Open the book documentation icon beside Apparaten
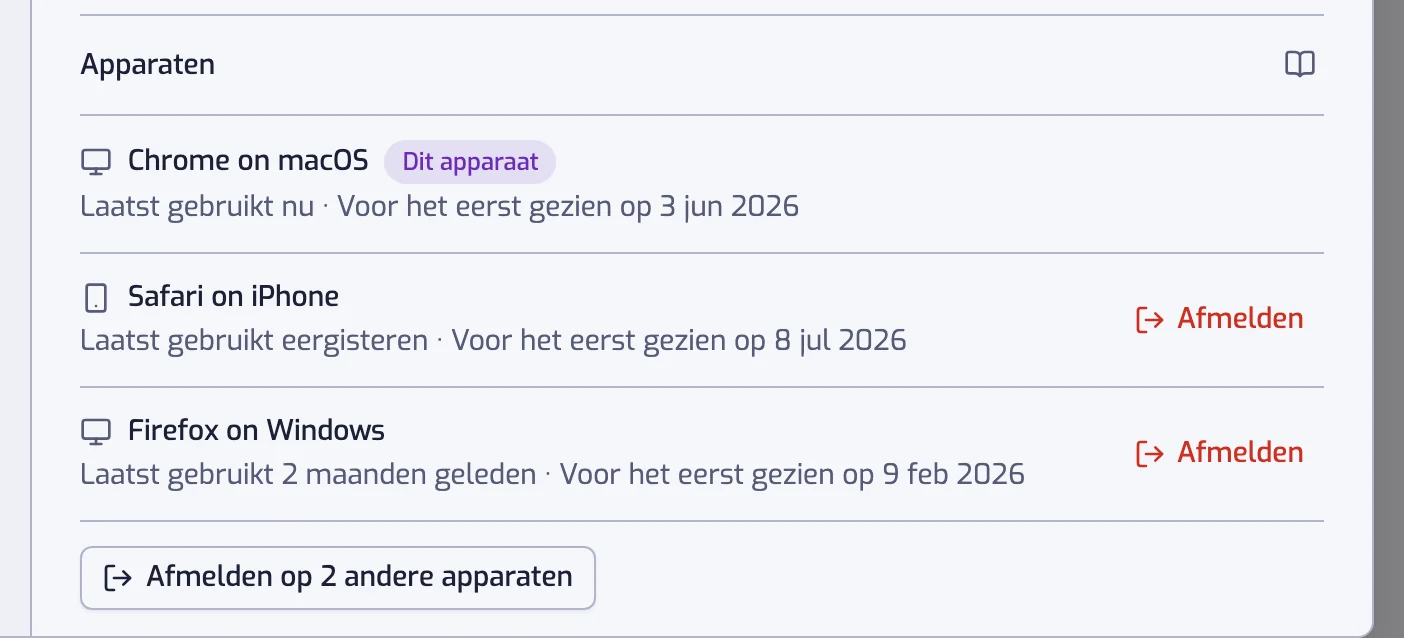This screenshot has height=638, width=1404. [1299, 65]
